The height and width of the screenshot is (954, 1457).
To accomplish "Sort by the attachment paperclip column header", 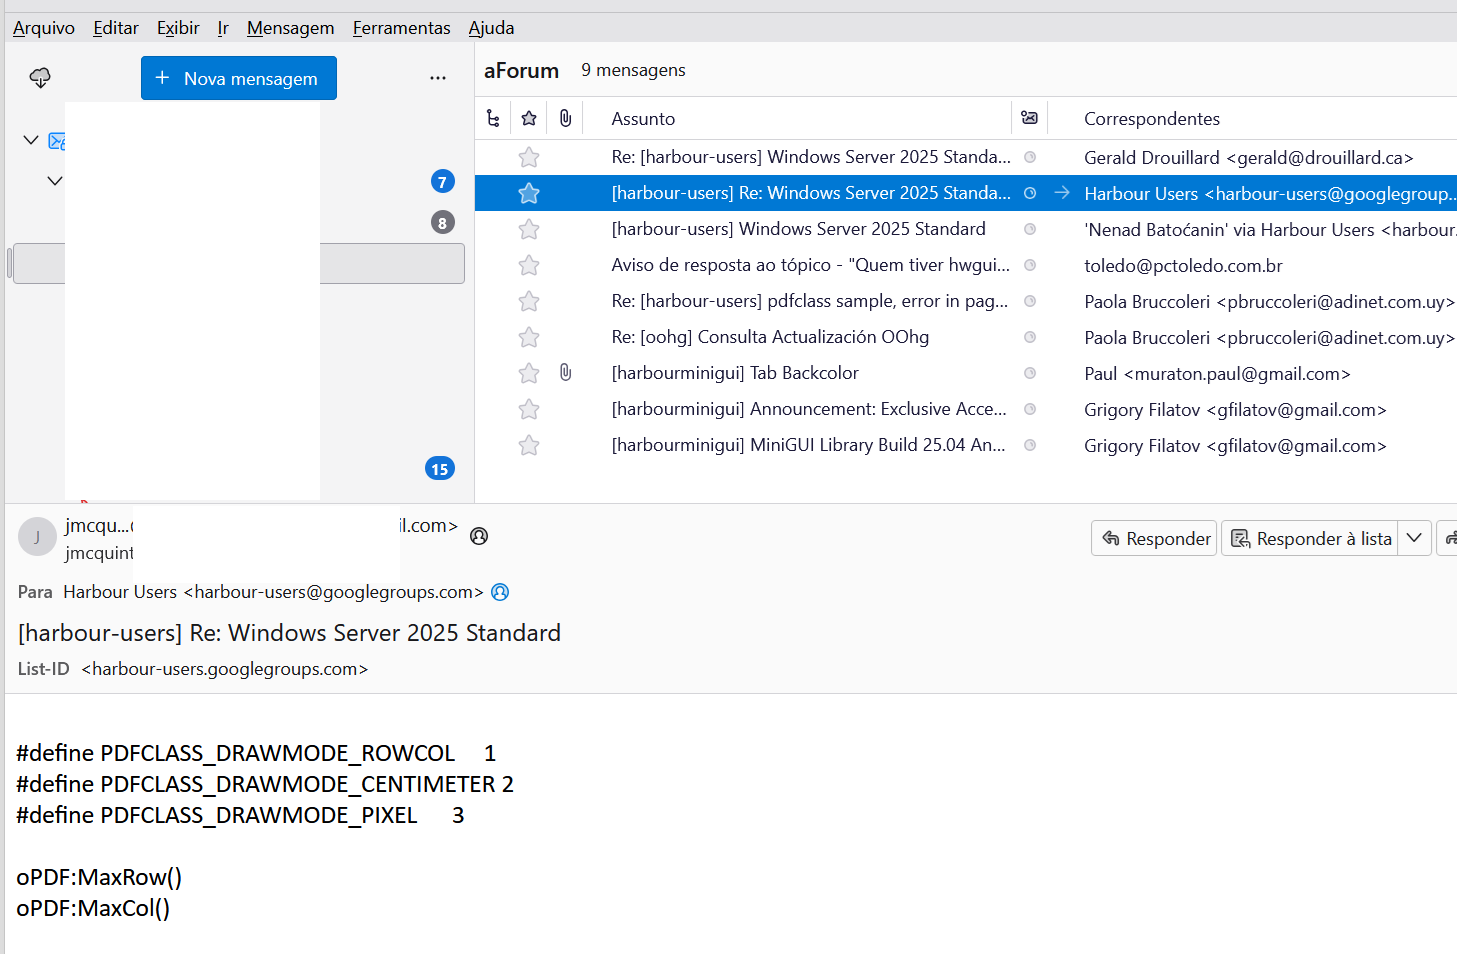I will (565, 119).
